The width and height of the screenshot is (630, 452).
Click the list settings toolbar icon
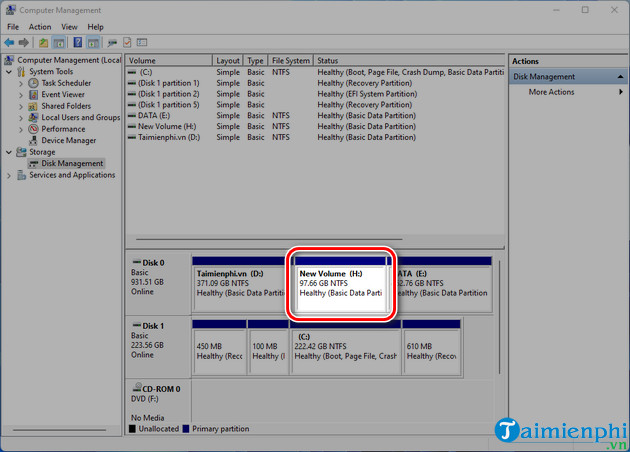point(142,42)
